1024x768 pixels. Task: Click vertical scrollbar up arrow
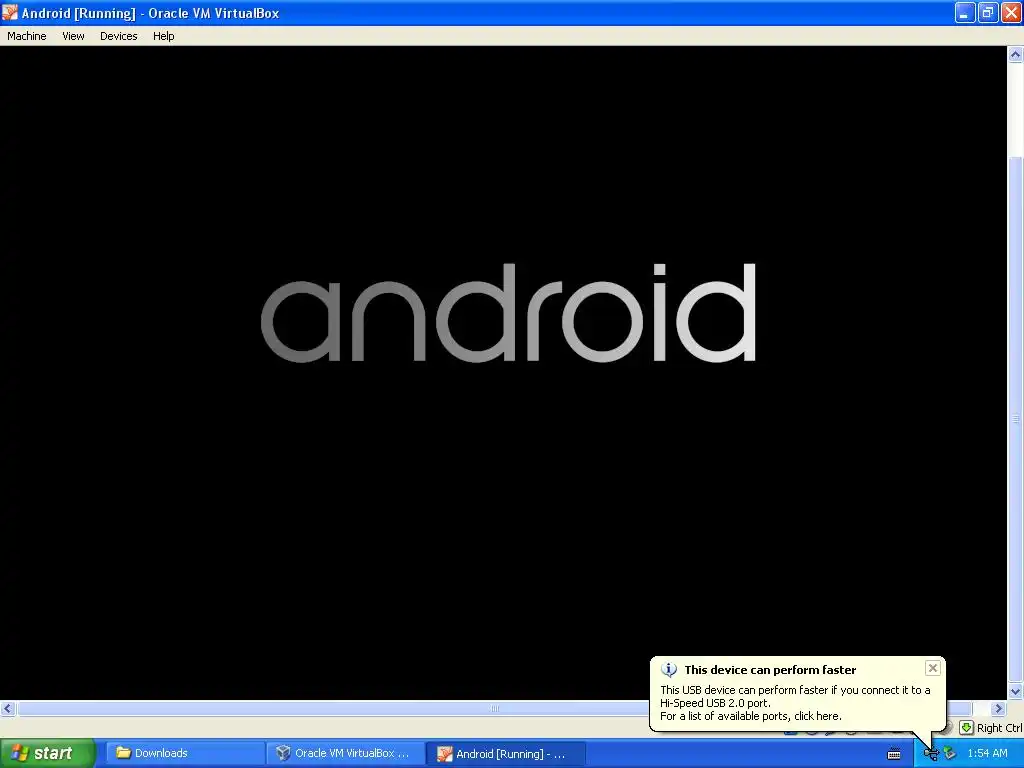click(x=1016, y=55)
